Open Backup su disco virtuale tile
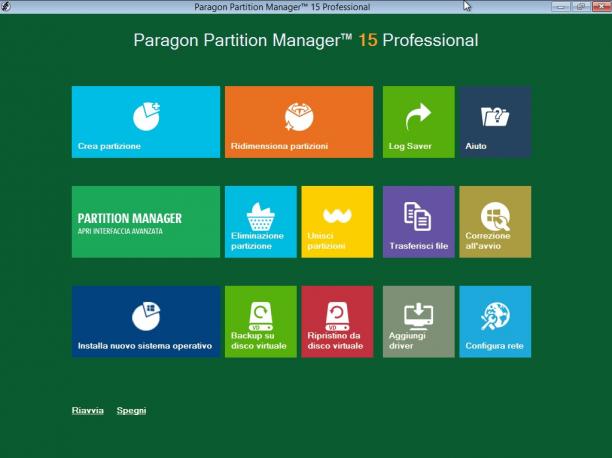The image size is (612, 458). tap(261, 322)
